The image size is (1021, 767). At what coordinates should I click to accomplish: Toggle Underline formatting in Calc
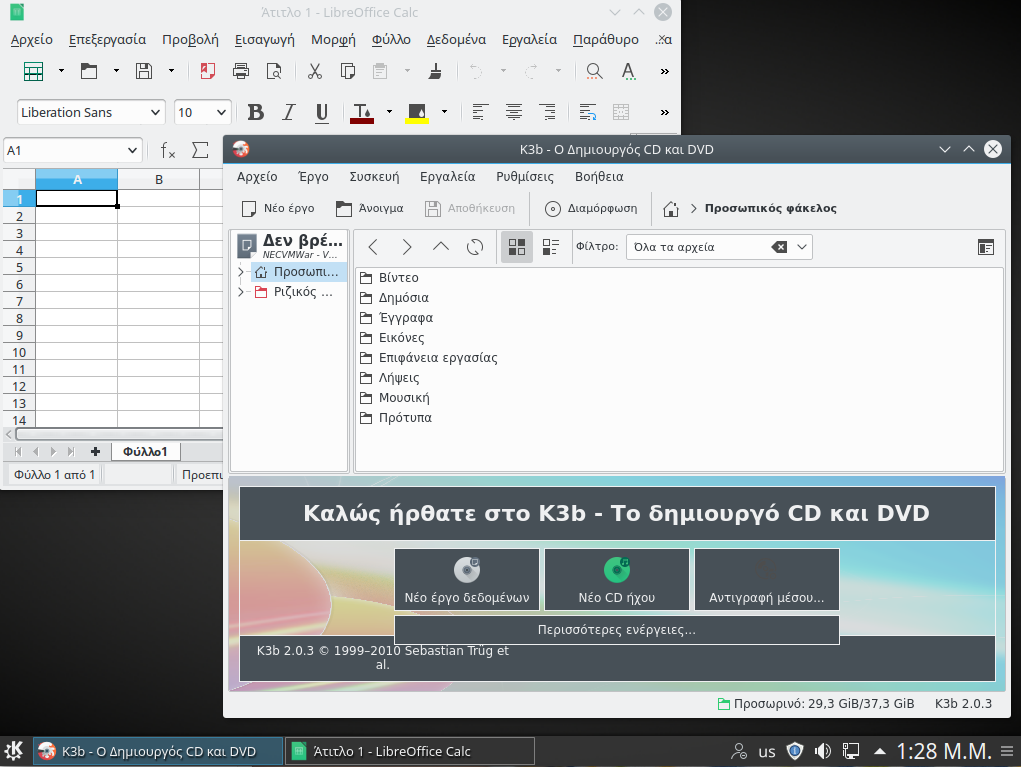tap(322, 113)
